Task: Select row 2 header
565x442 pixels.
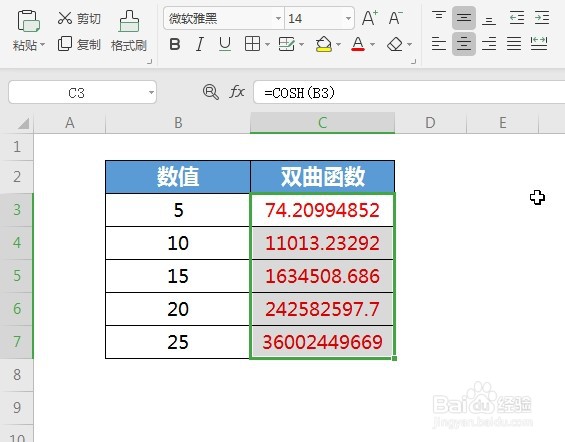Action: (x=17, y=177)
